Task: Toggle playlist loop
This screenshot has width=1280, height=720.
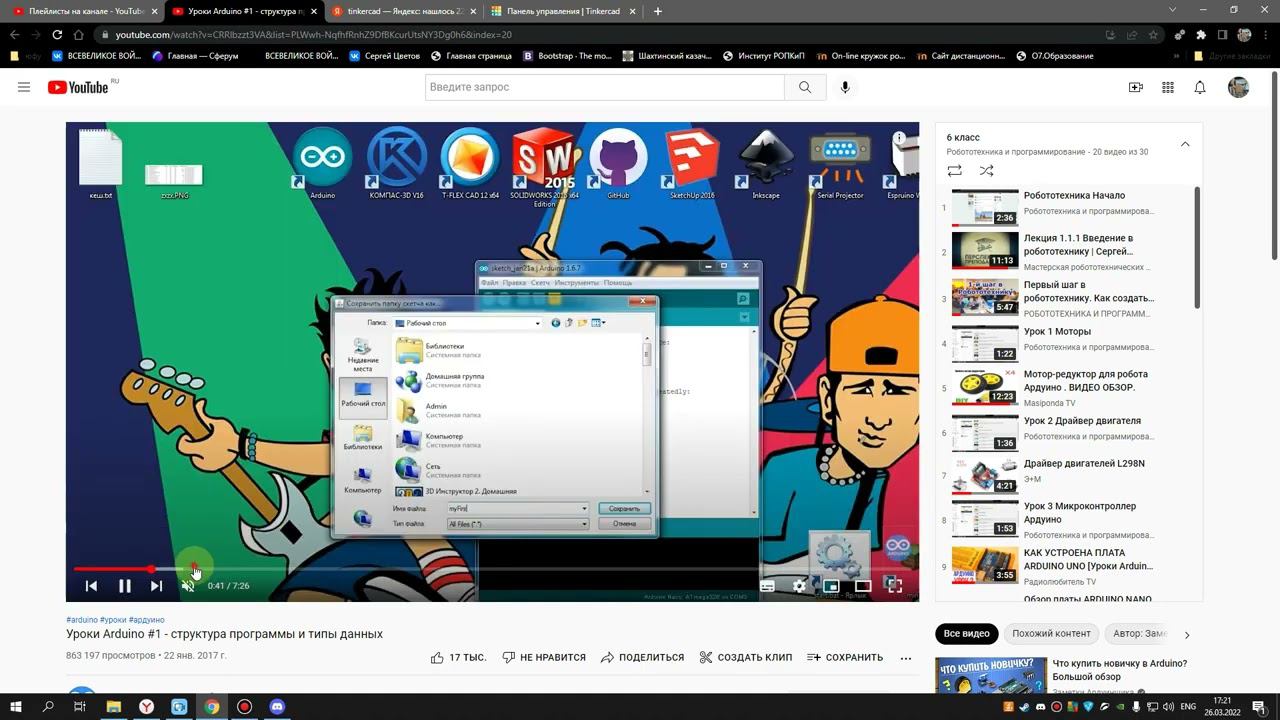Action: [x=955, y=171]
